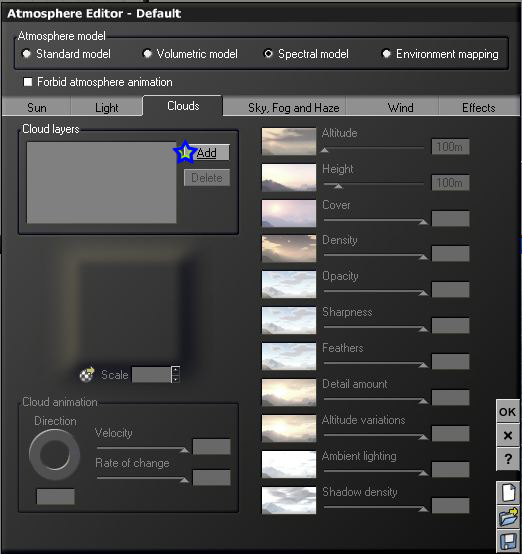Click the Delete cloud layer button
The width and height of the screenshot is (522, 554).
(x=207, y=177)
